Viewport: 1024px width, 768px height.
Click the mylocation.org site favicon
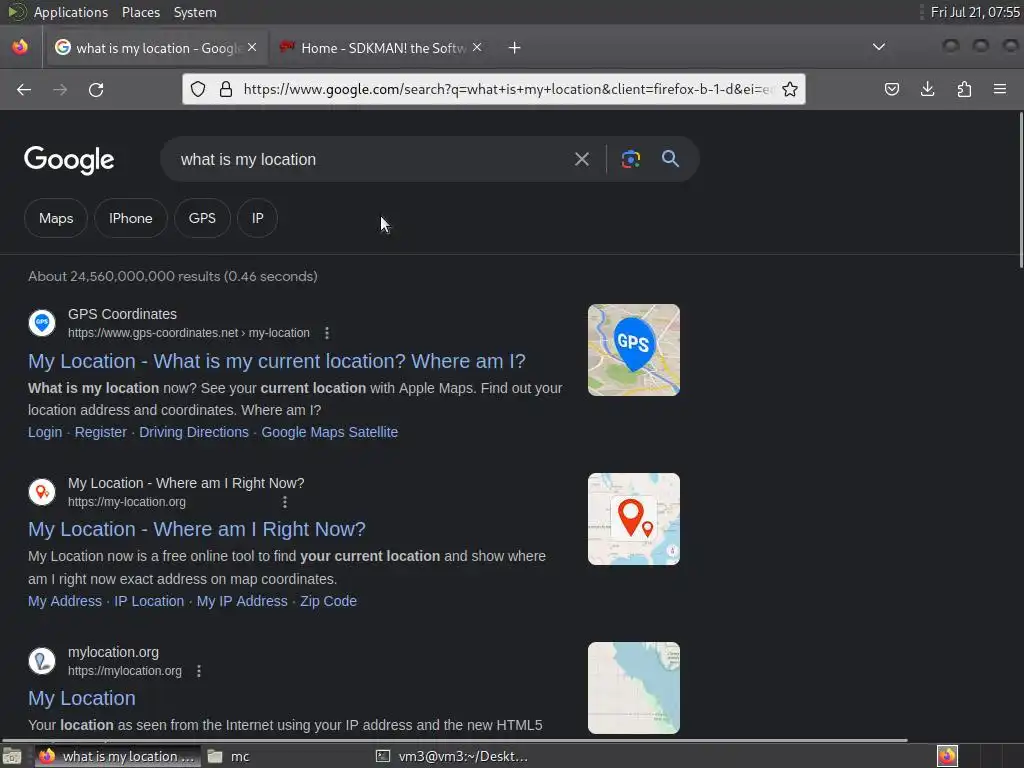click(42, 661)
